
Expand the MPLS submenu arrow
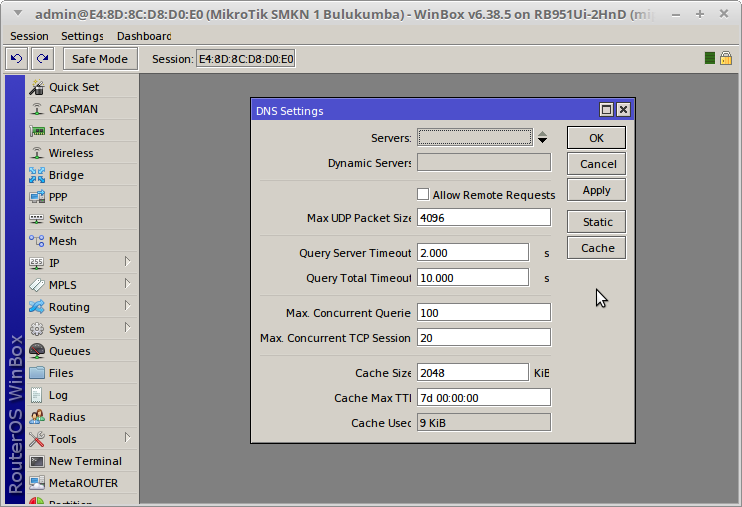127,284
